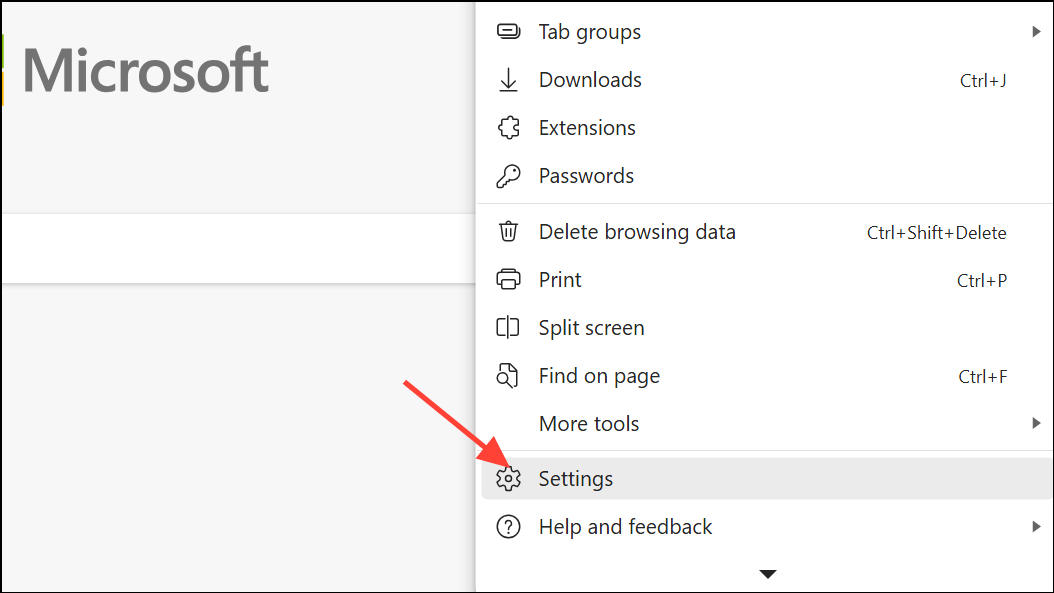Select the Ctrl+J shortcut text for Downloads
This screenshot has height=593, width=1054.
pyautogui.click(x=982, y=81)
